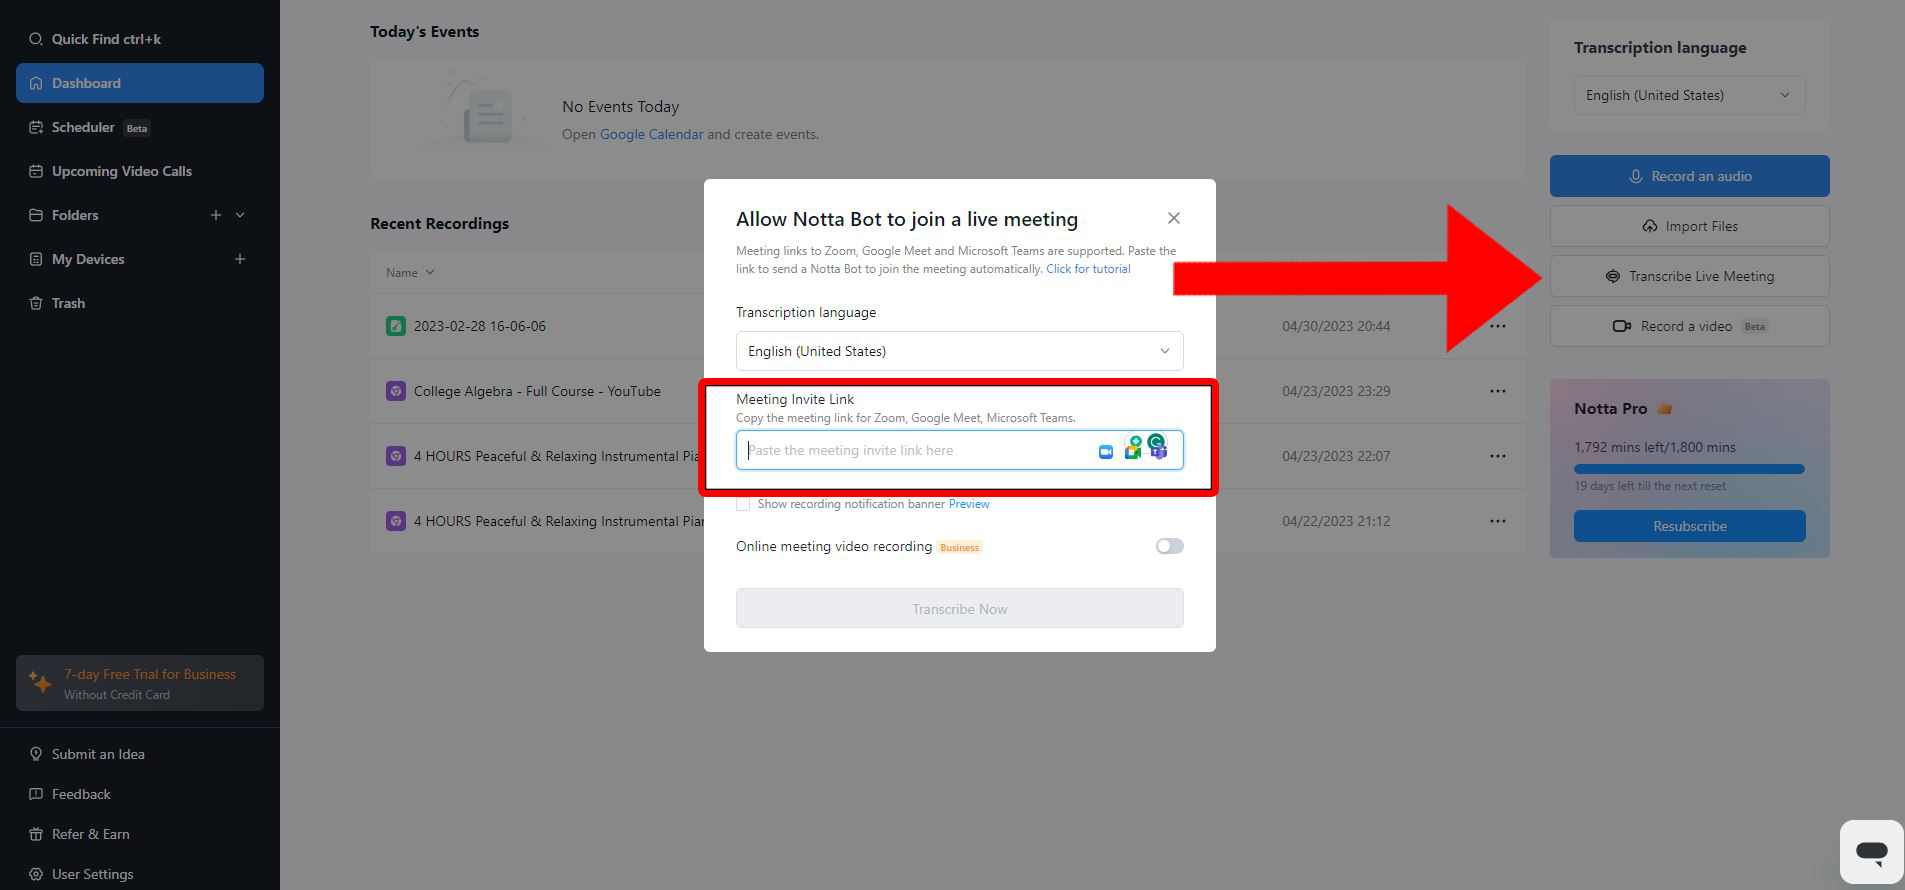Click Transcribe Now button
This screenshot has width=1905, height=890.
click(x=959, y=608)
